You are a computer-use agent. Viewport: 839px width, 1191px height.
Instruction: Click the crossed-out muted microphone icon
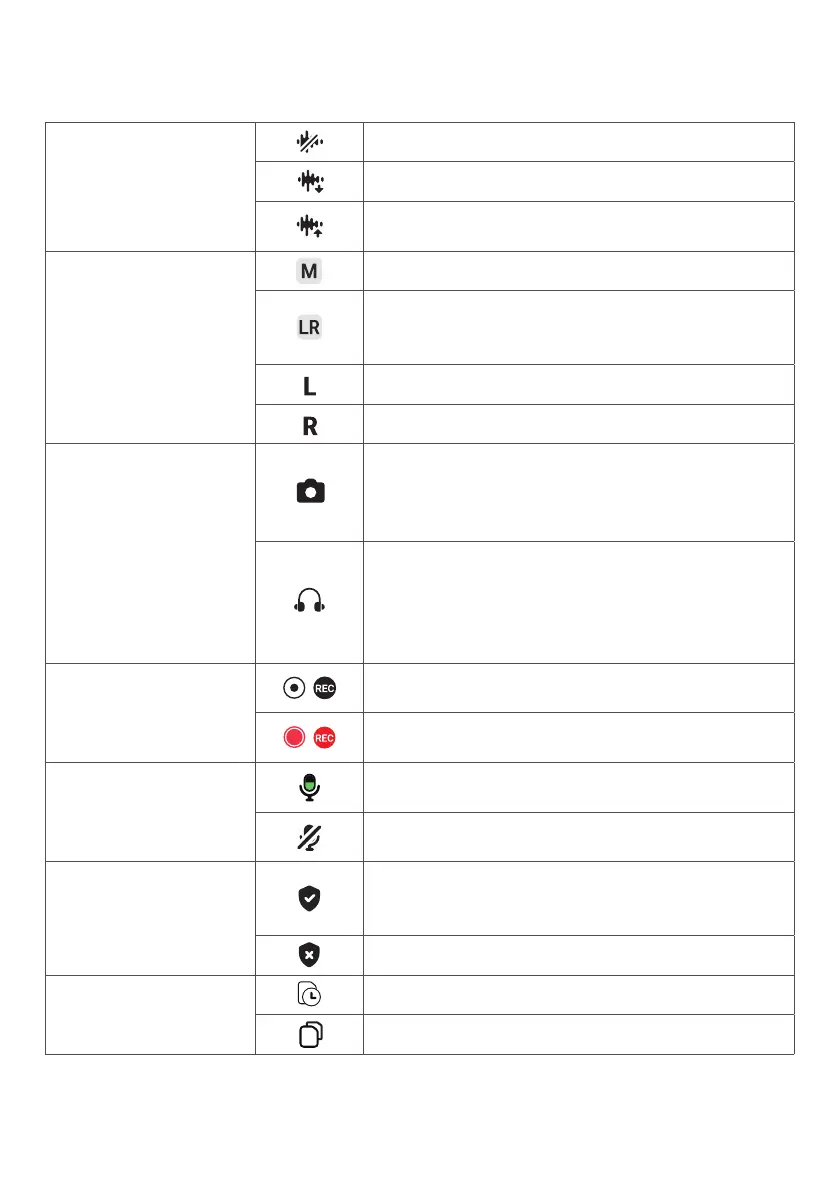[x=309, y=836]
